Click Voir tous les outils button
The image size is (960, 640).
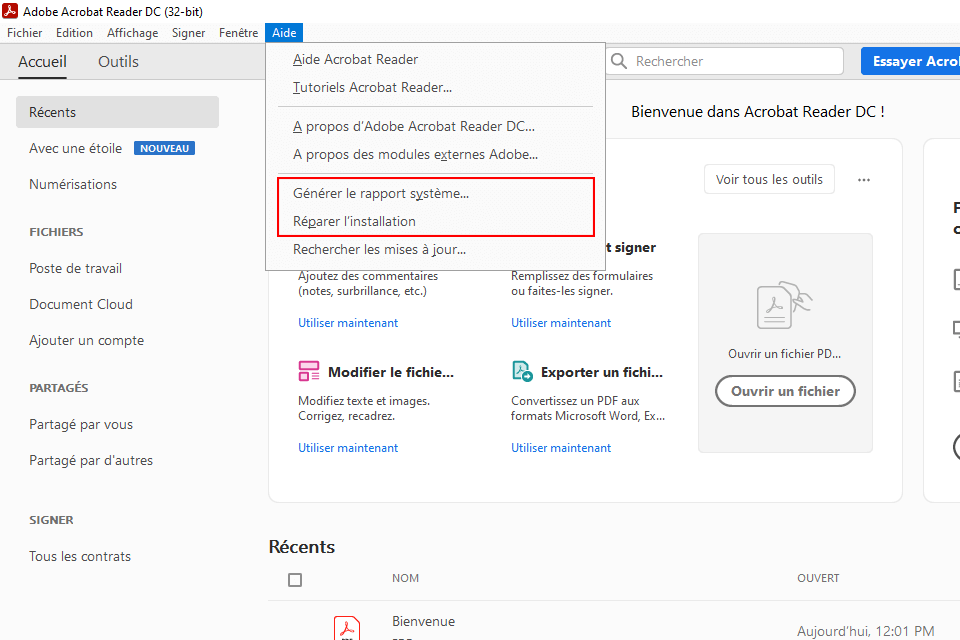769,179
